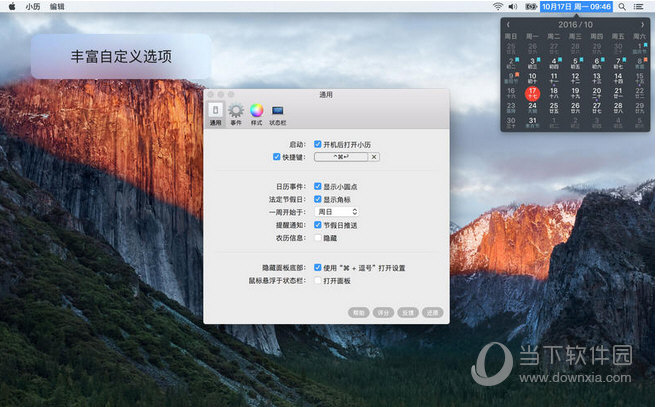Open the 样式 color wheel style tab

point(256,114)
